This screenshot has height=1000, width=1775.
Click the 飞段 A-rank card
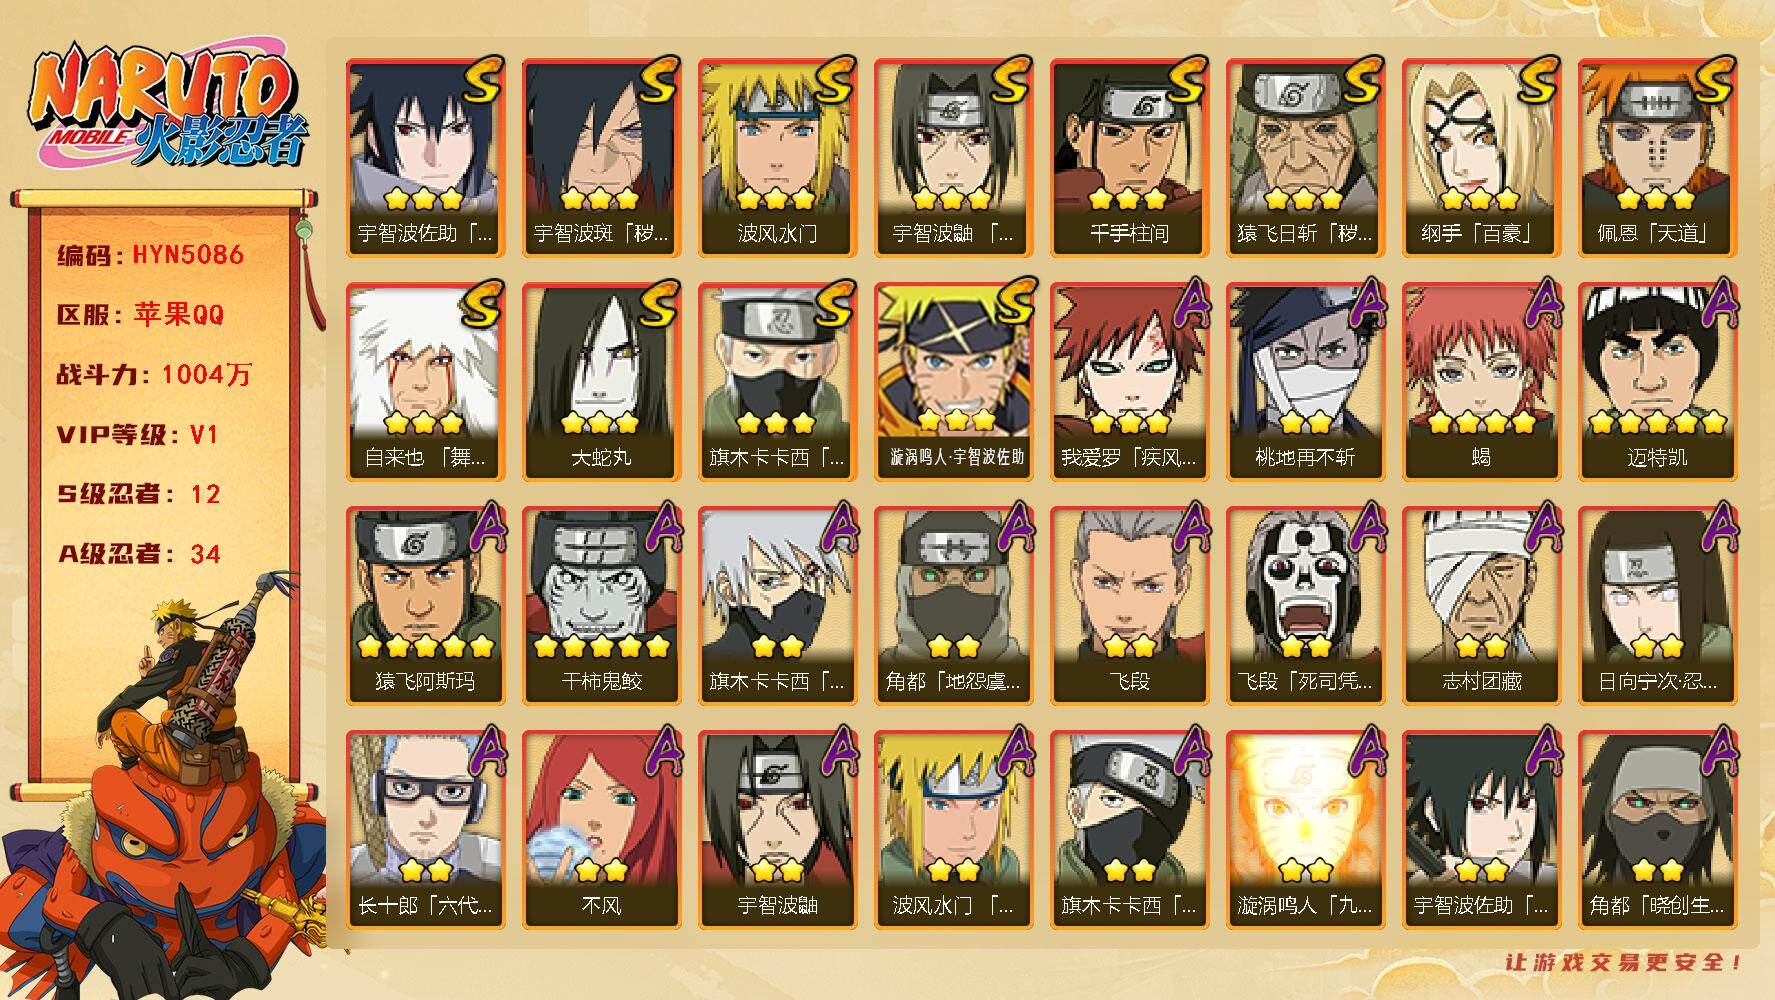(x=1129, y=606)
